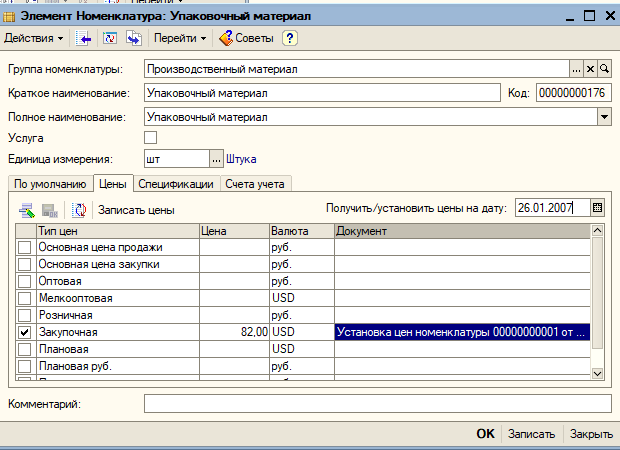Click Тип цен column header
This screenshot has height=450, width=620.
coord(118,231)
